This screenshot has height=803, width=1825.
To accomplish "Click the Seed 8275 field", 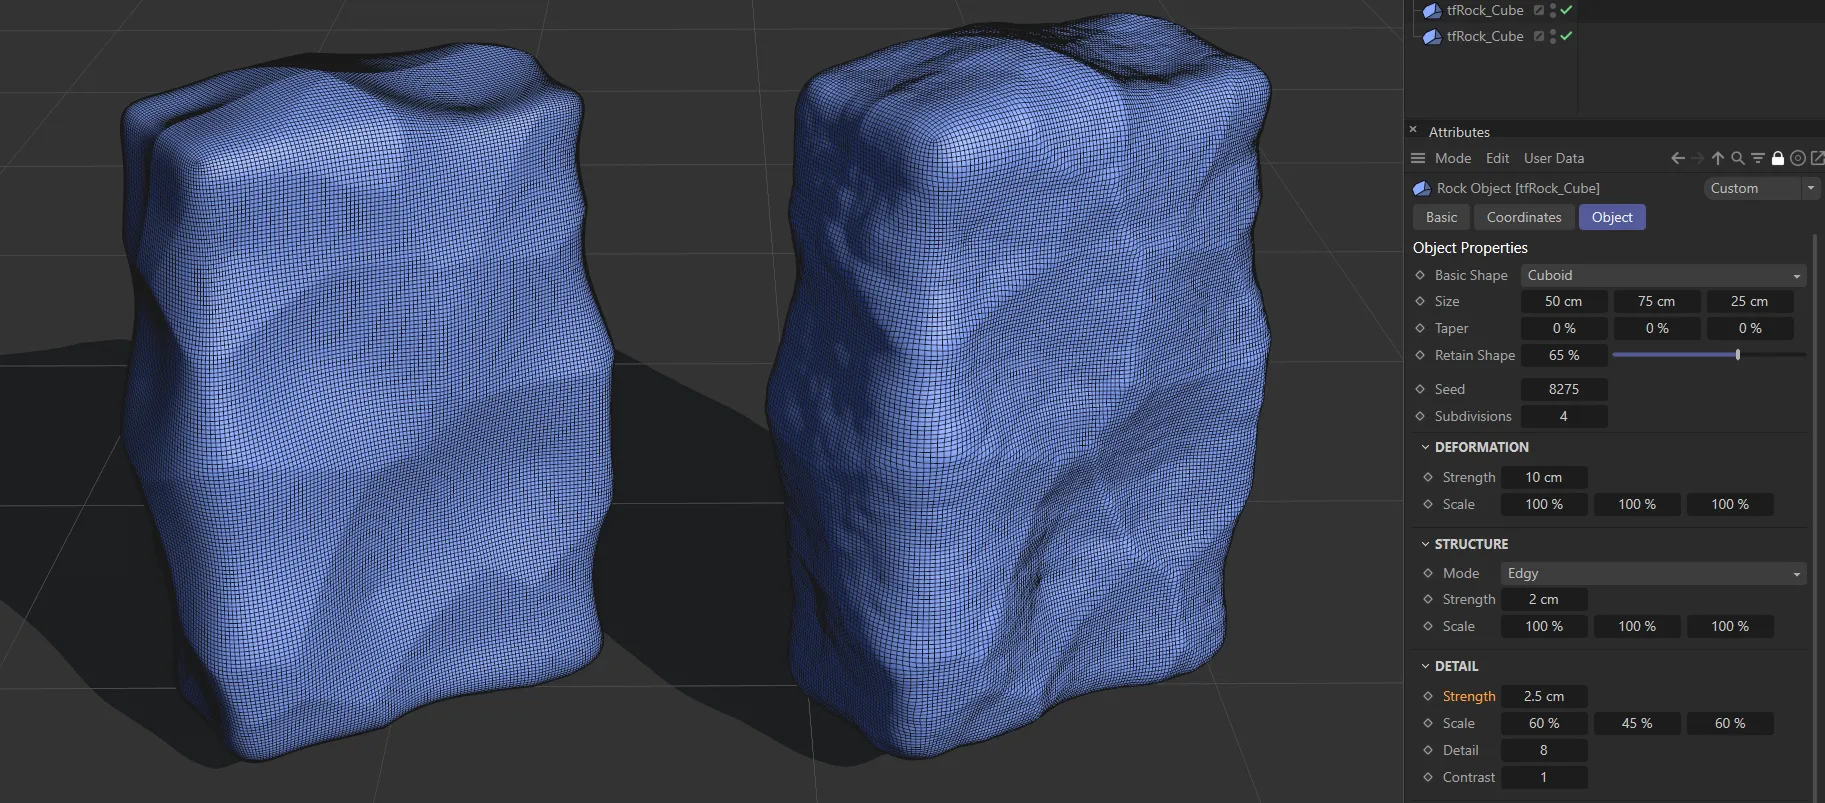I will [1563, 389].
